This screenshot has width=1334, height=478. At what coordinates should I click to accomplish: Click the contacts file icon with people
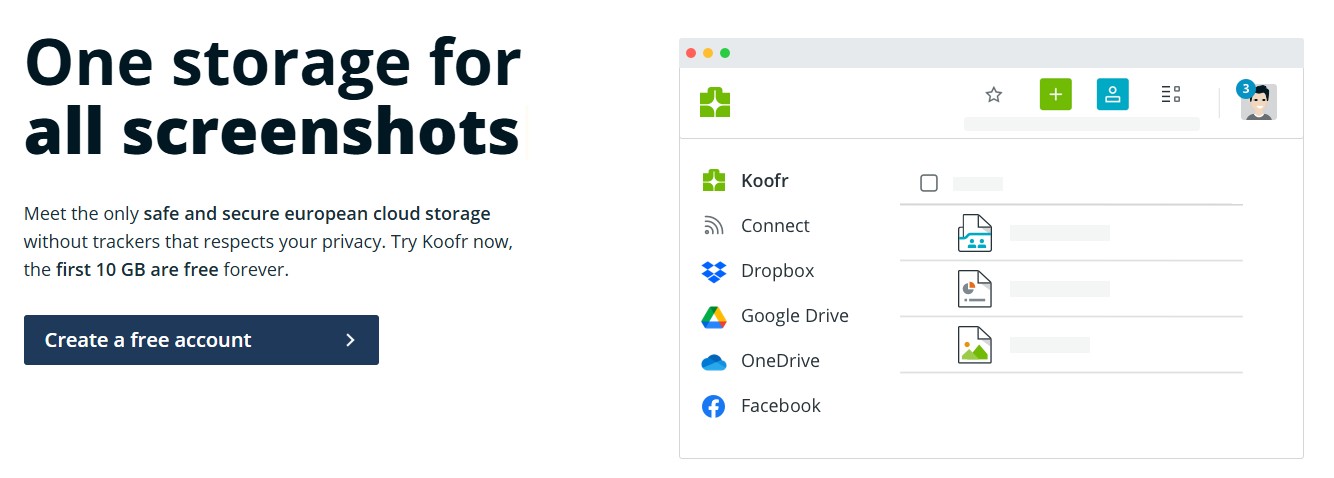(x=974, y=233)
